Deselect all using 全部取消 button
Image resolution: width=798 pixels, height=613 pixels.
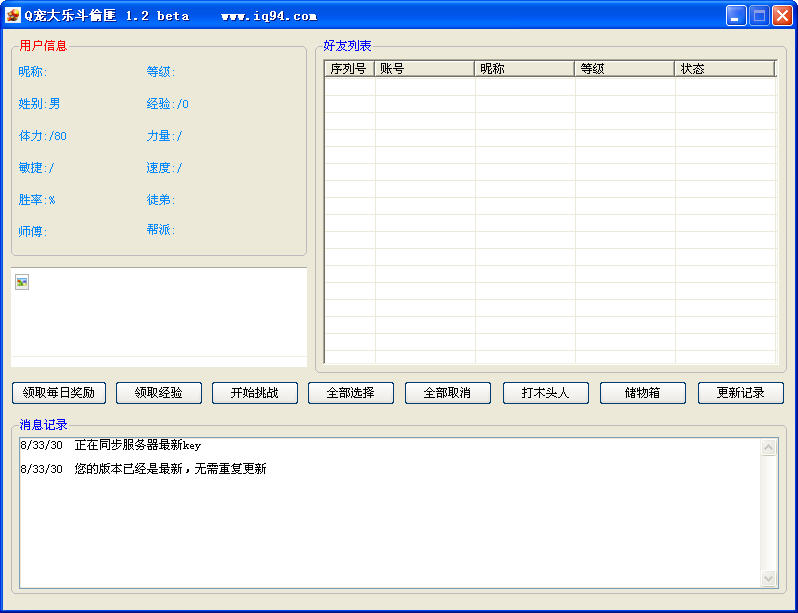(448, 393)
